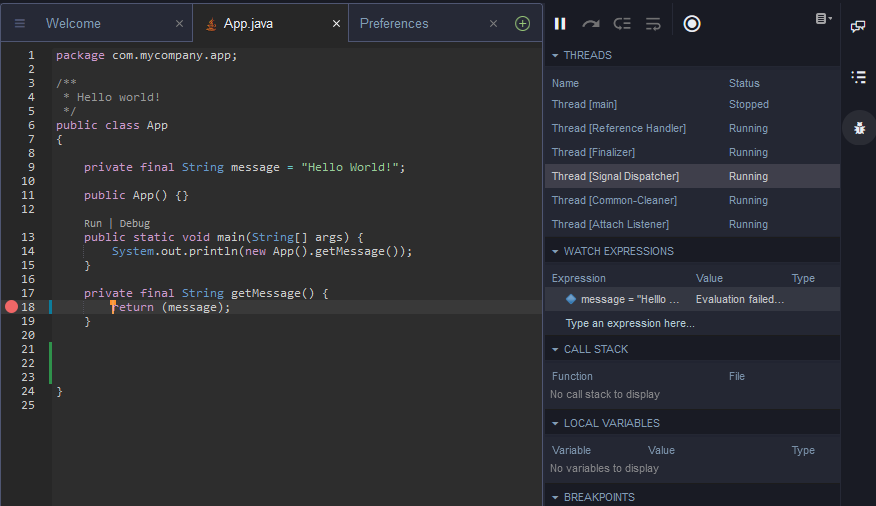Add a new tab with plus icon
This screenshot has height=506, width=876.
click(x=522, y=23)
